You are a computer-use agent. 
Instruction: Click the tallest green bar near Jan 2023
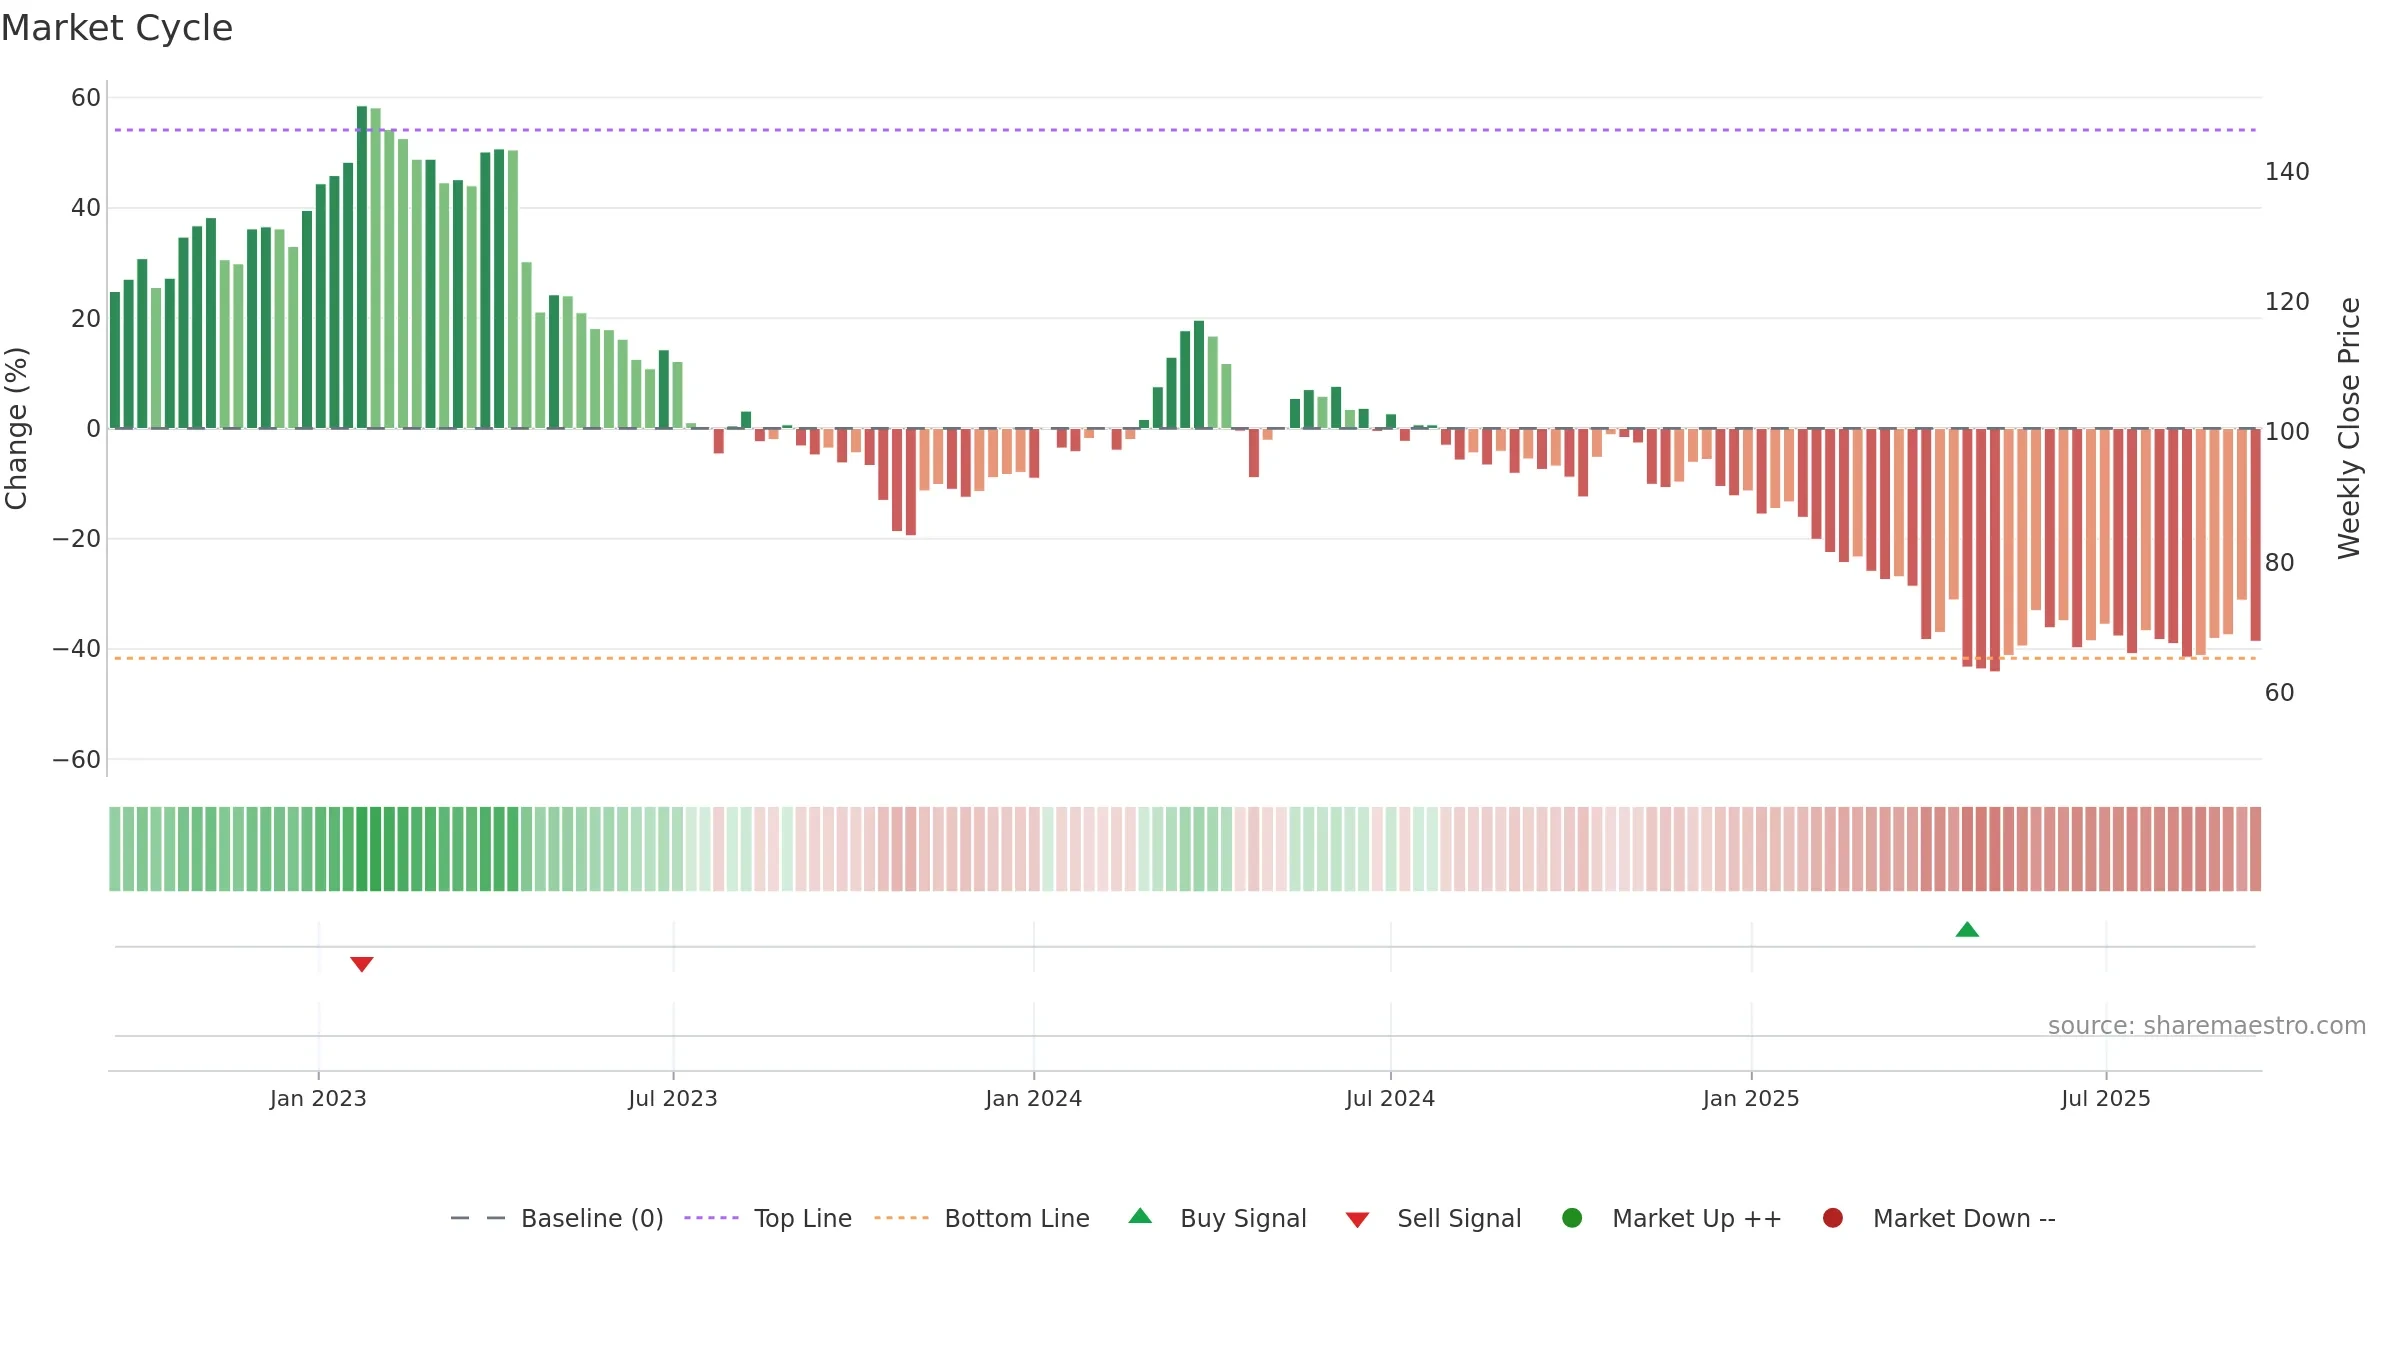pyautogui.click(x=362, y=267)
